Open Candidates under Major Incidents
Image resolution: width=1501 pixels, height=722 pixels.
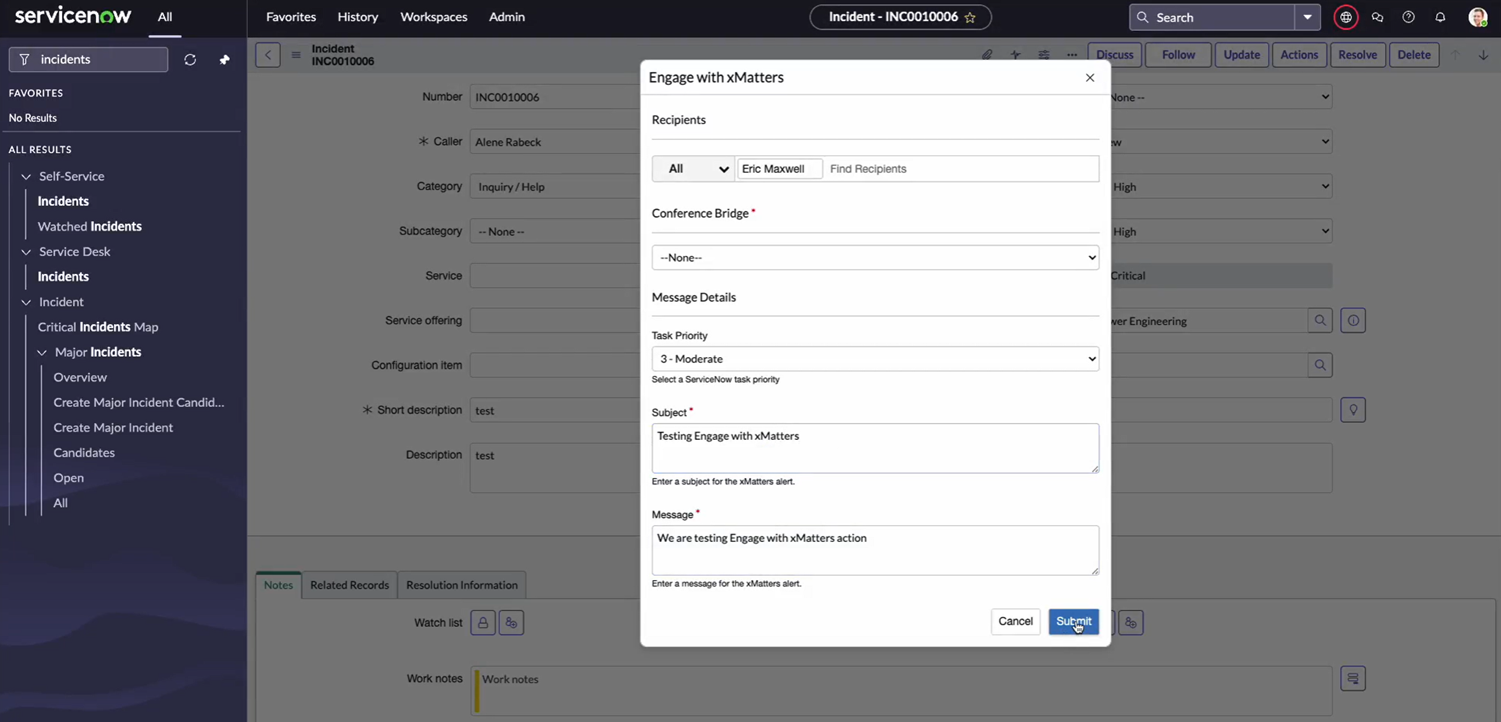tap(84, 453)
